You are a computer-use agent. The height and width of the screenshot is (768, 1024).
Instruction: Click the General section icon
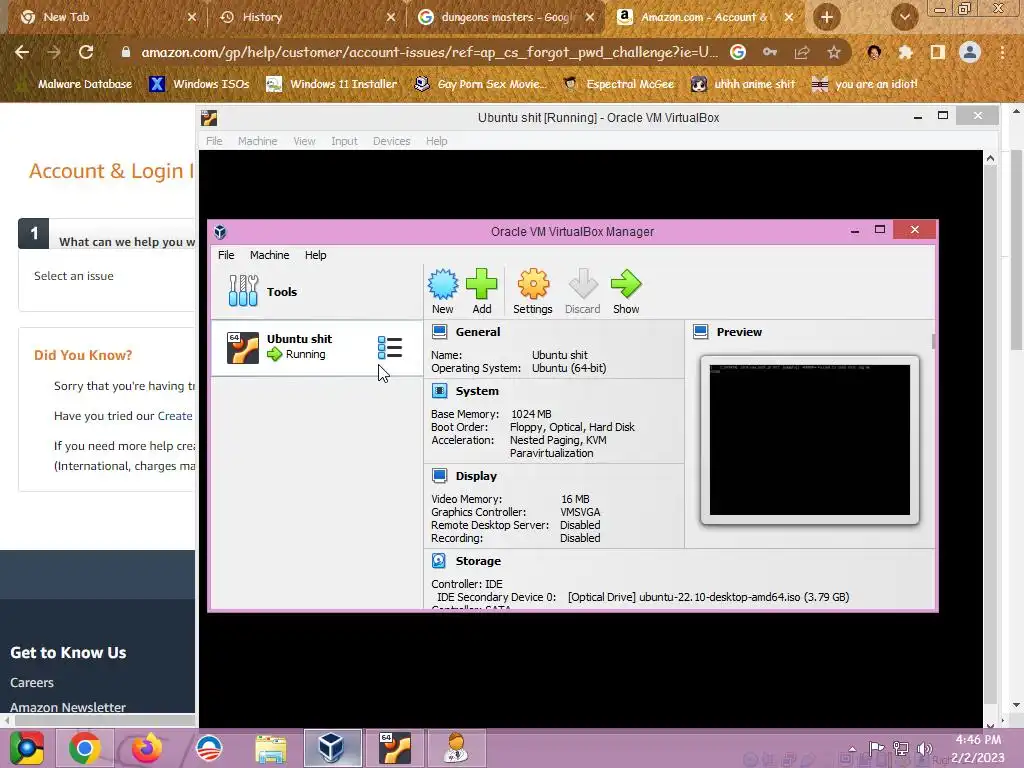(x=440, y=332)
